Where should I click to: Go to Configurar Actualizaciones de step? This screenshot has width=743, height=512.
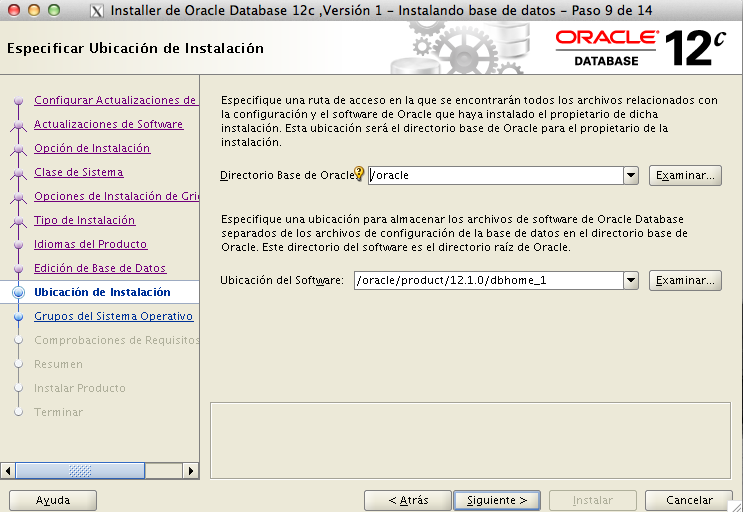pos(116,100)
